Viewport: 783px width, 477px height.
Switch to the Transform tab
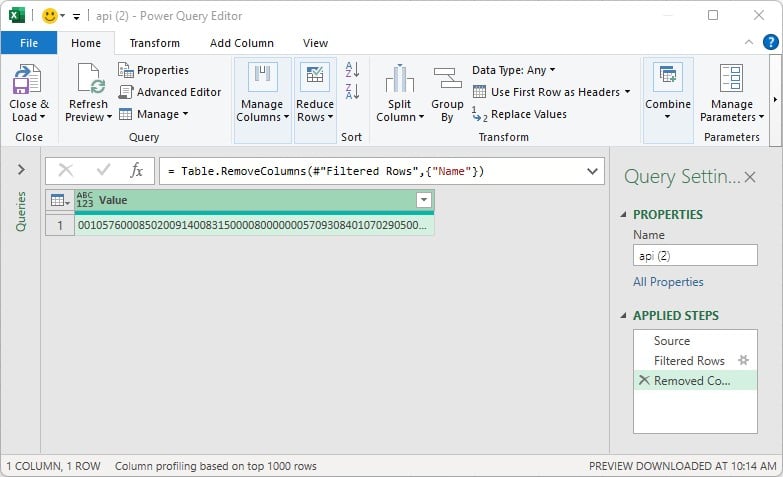pos(155,43)
